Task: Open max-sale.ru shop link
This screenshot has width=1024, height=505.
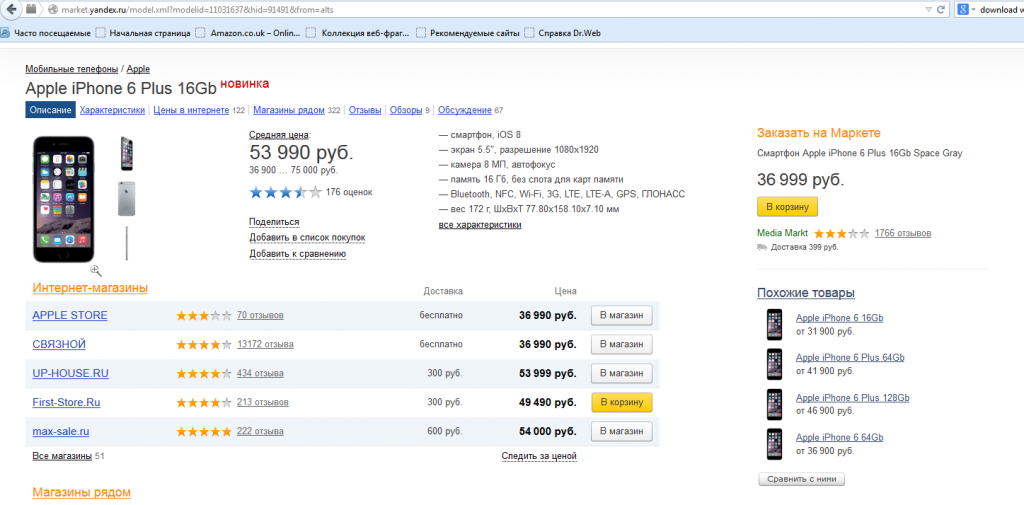Action: point(61,432)
